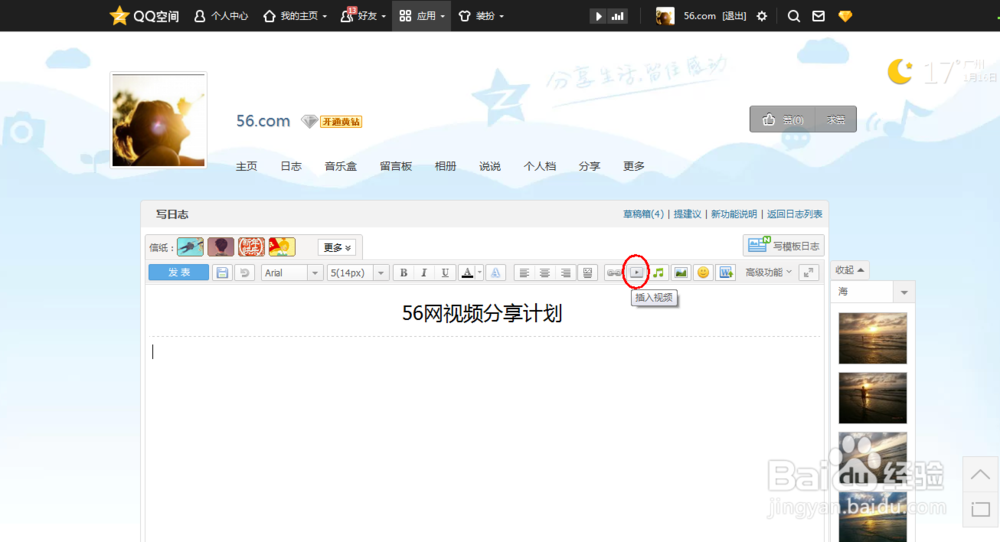Expand the 我的主页 top menu
The image size is (1000, 542).
click(295, 16)
